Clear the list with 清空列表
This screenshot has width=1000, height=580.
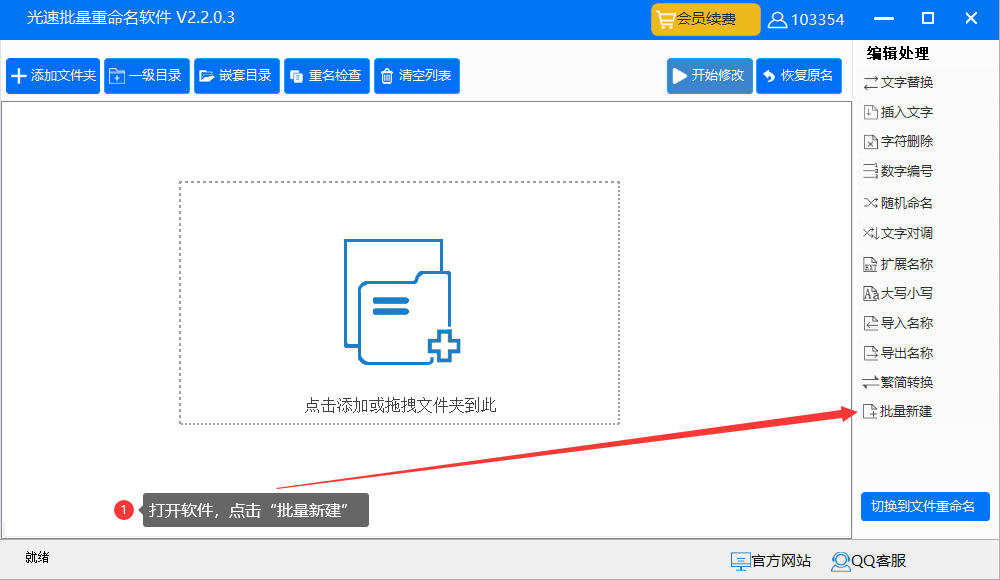416,76
